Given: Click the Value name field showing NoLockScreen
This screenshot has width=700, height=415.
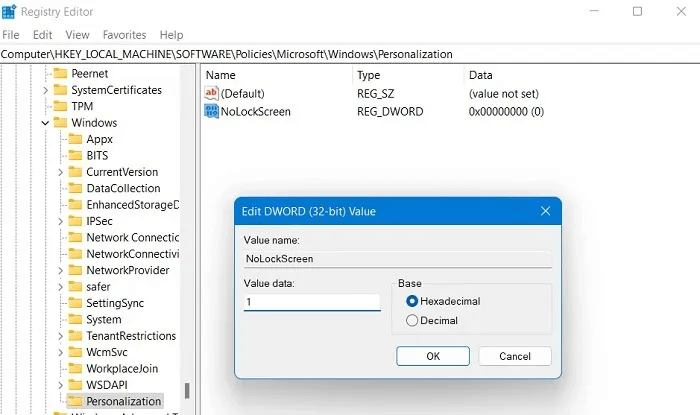Looking at the screenshot, I should [397, 259].
